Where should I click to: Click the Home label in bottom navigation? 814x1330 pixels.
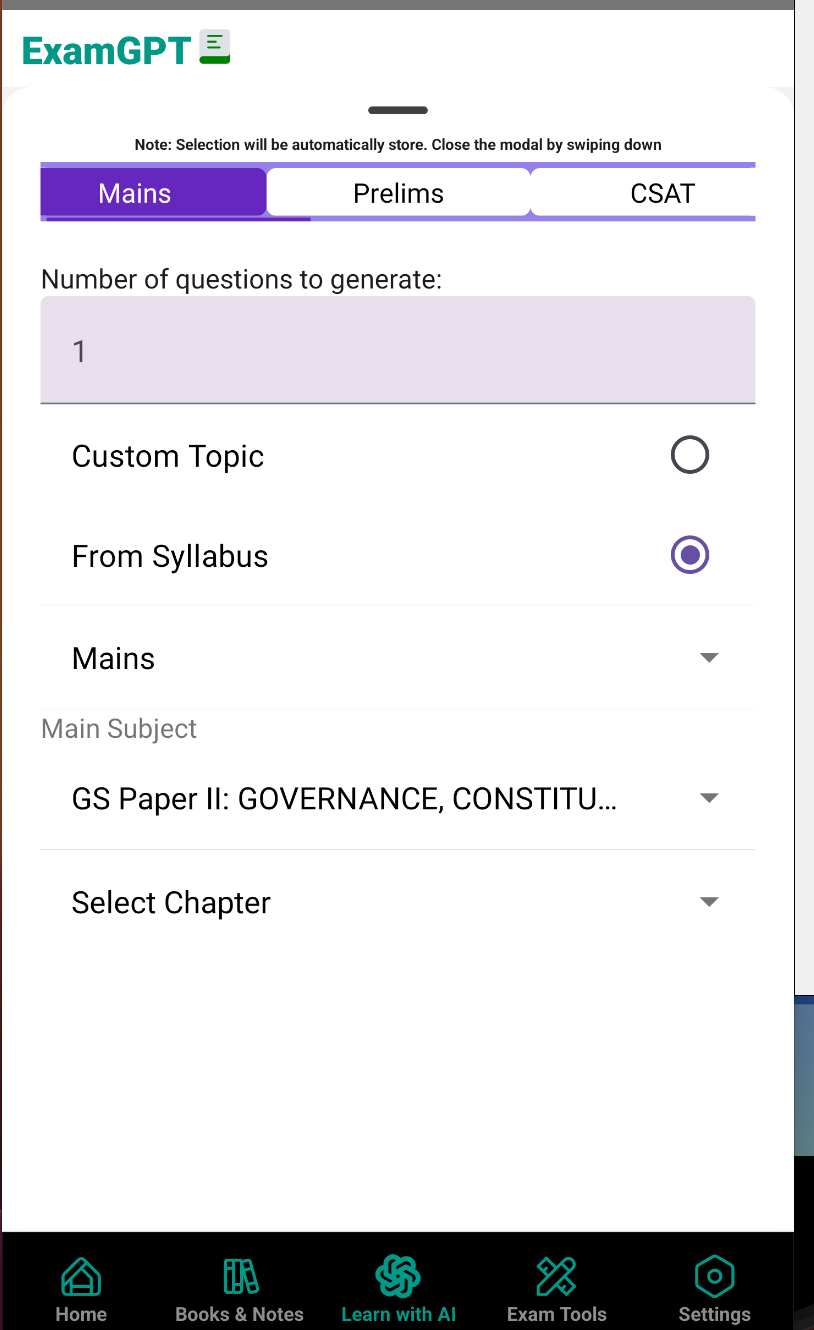pyautogui.click(x=81, y=1313)
